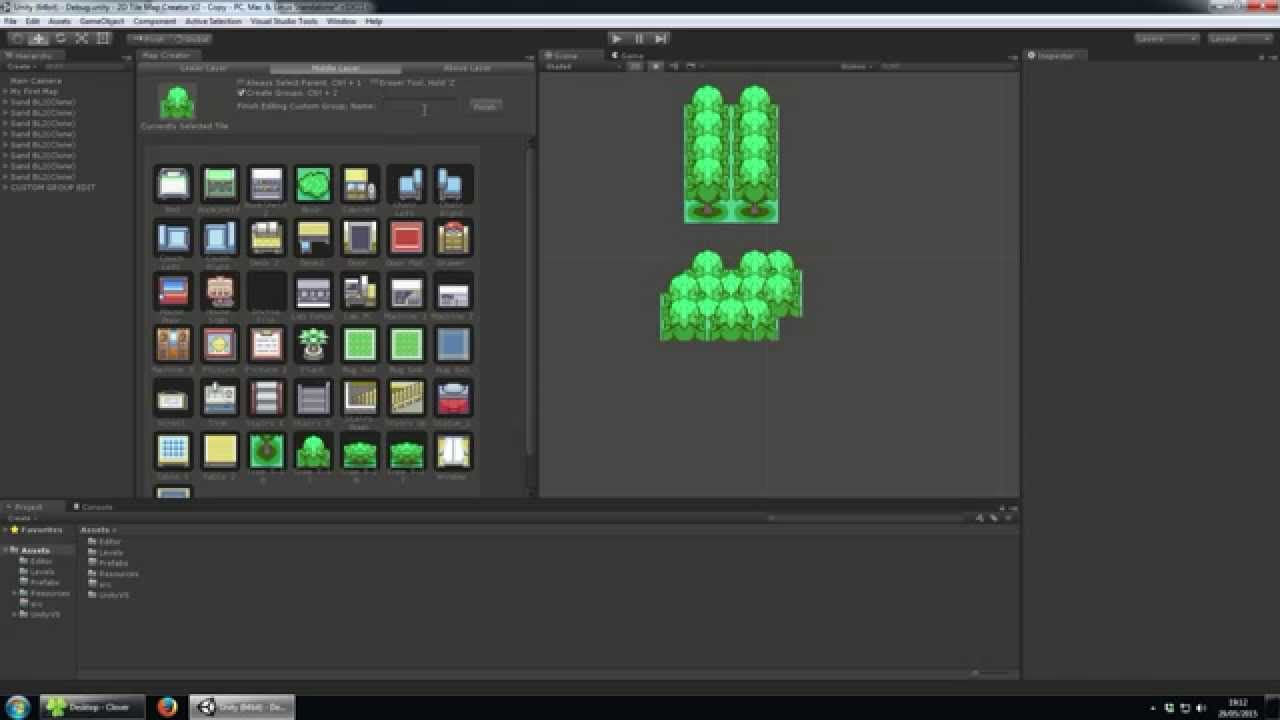The image size is (1280, 720).
Task: Pick the Drawer tile with red top
Action: (x=454, y=238)
